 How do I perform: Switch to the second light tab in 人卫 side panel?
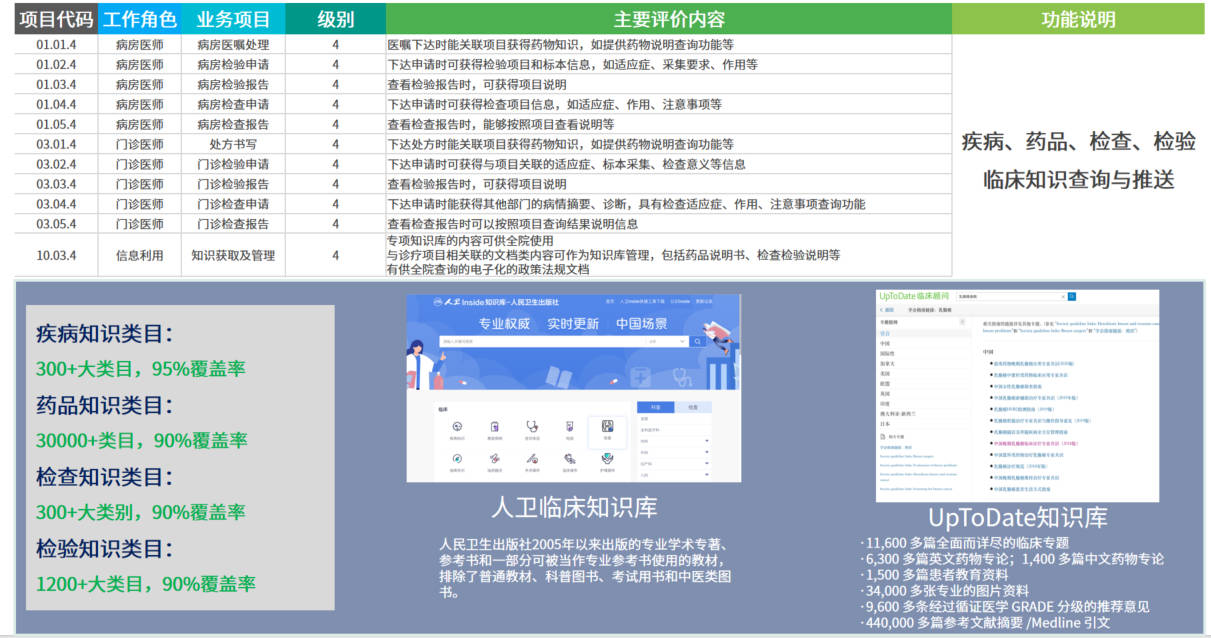pos(693,407)
